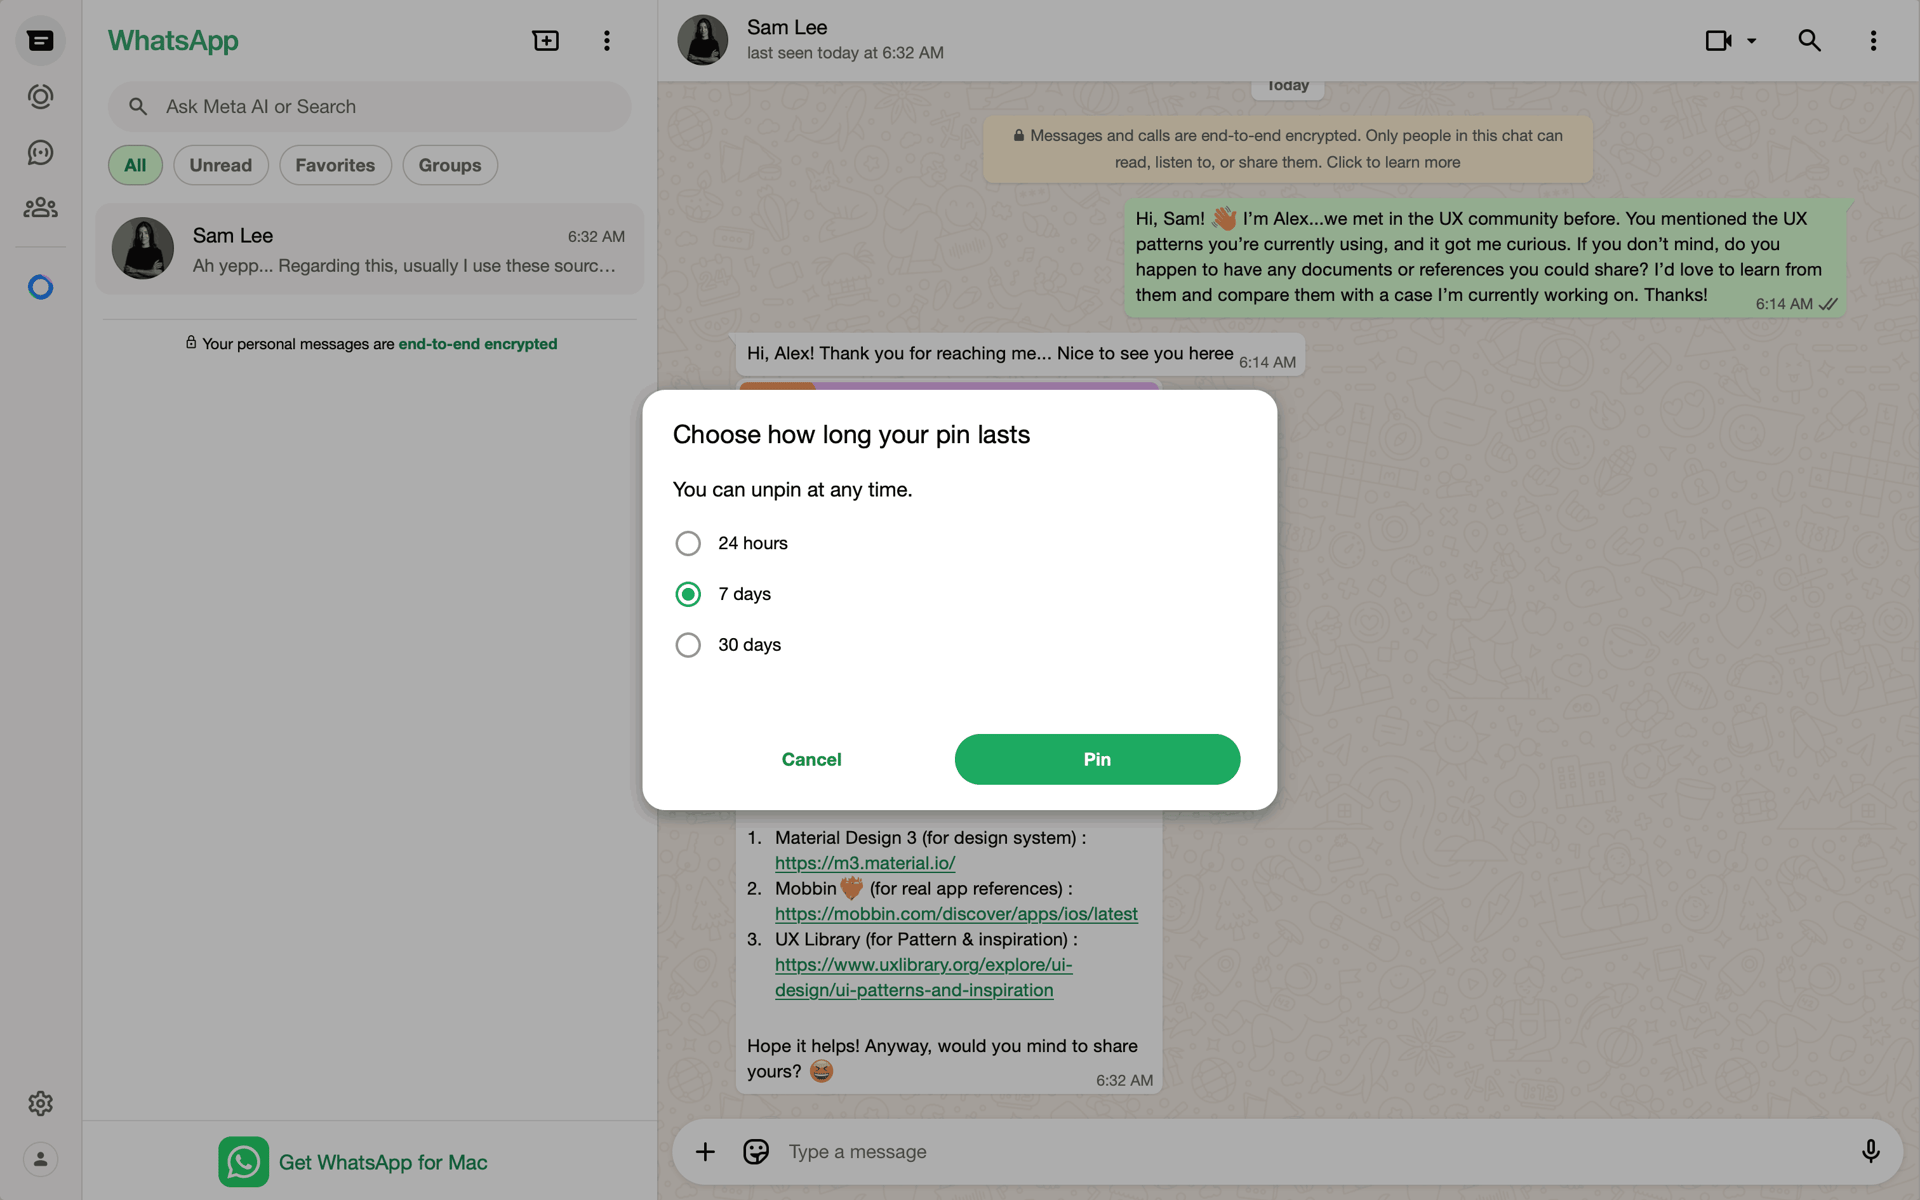Open the Chats icon in sidebar
This screenshot has height=1200, width=1920.
pos(40,41)
